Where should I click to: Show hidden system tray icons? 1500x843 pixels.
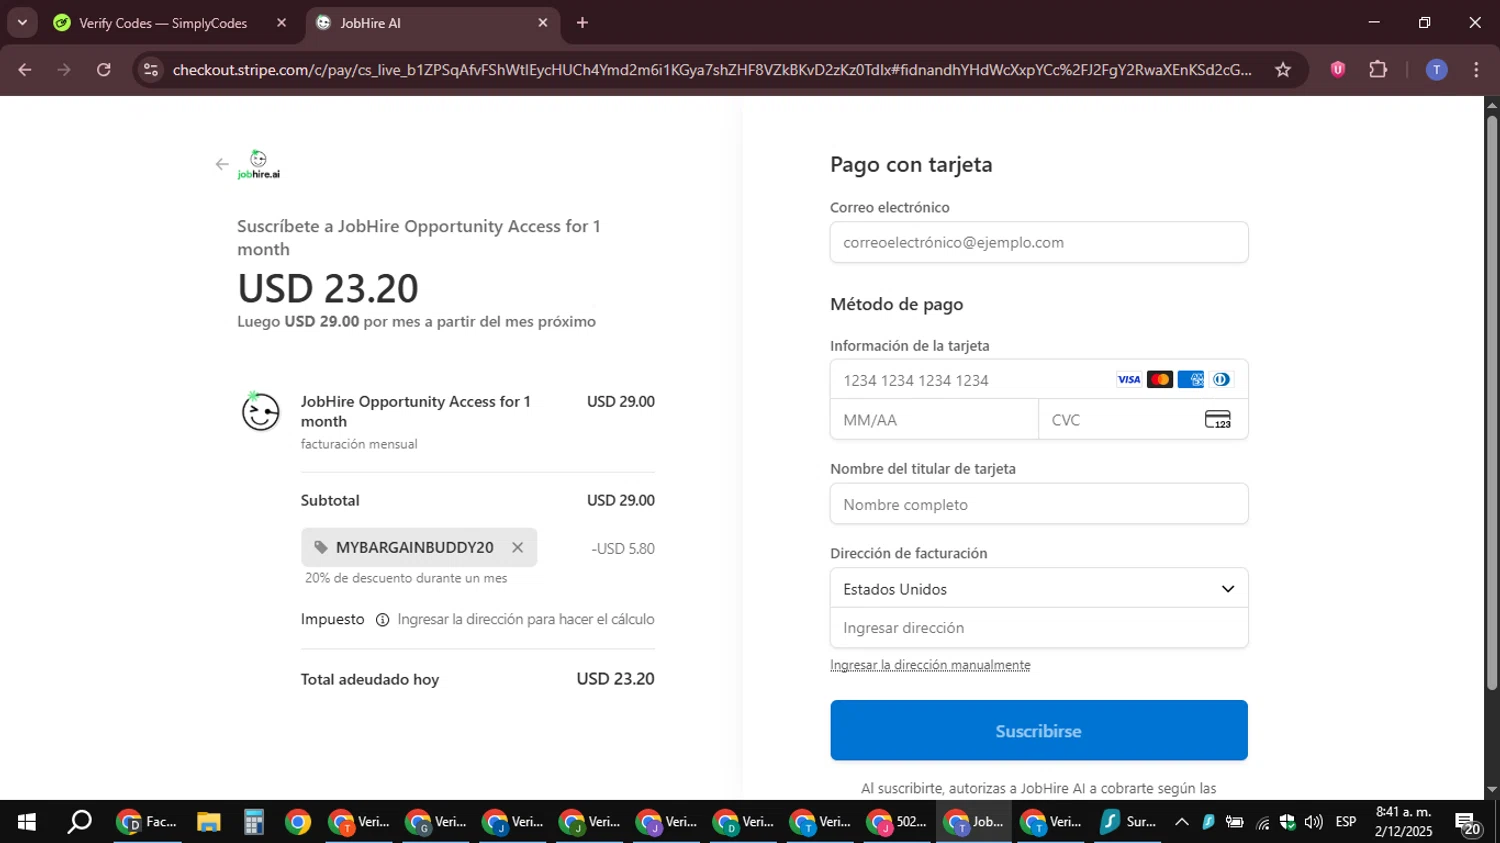coord(1182,823)
